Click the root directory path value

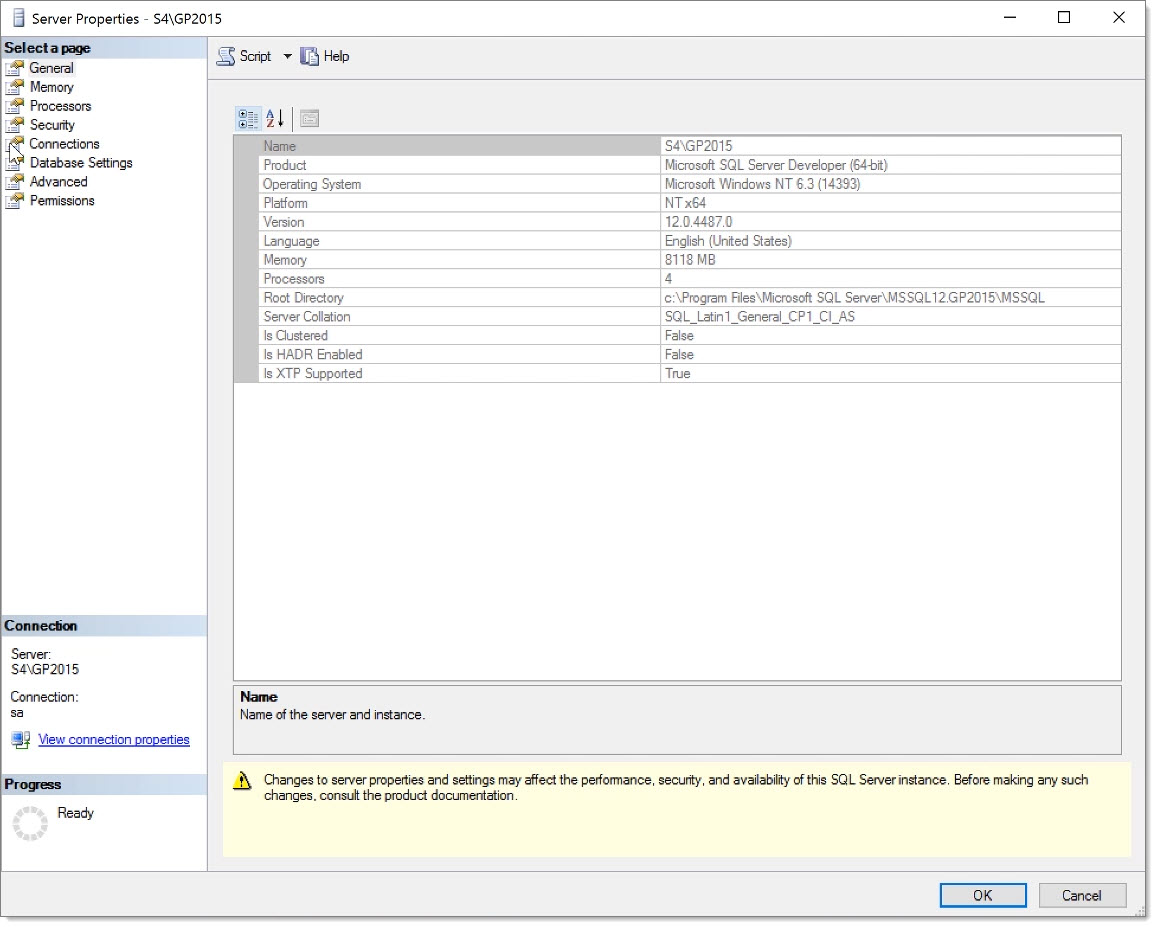[x=854, y=298]
